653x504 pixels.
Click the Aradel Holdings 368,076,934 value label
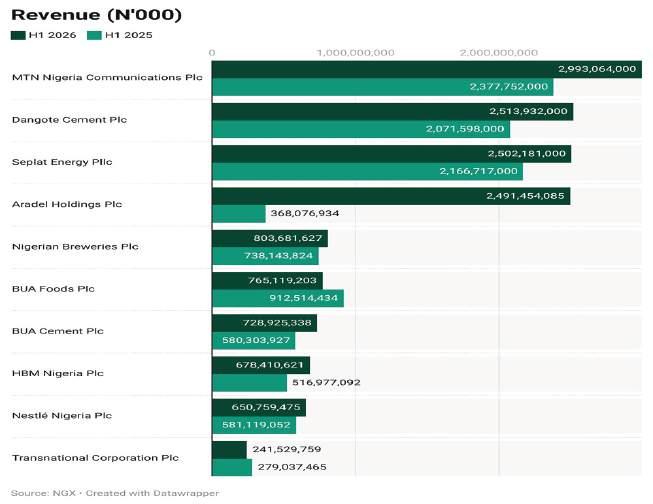(x=305, y=214)
